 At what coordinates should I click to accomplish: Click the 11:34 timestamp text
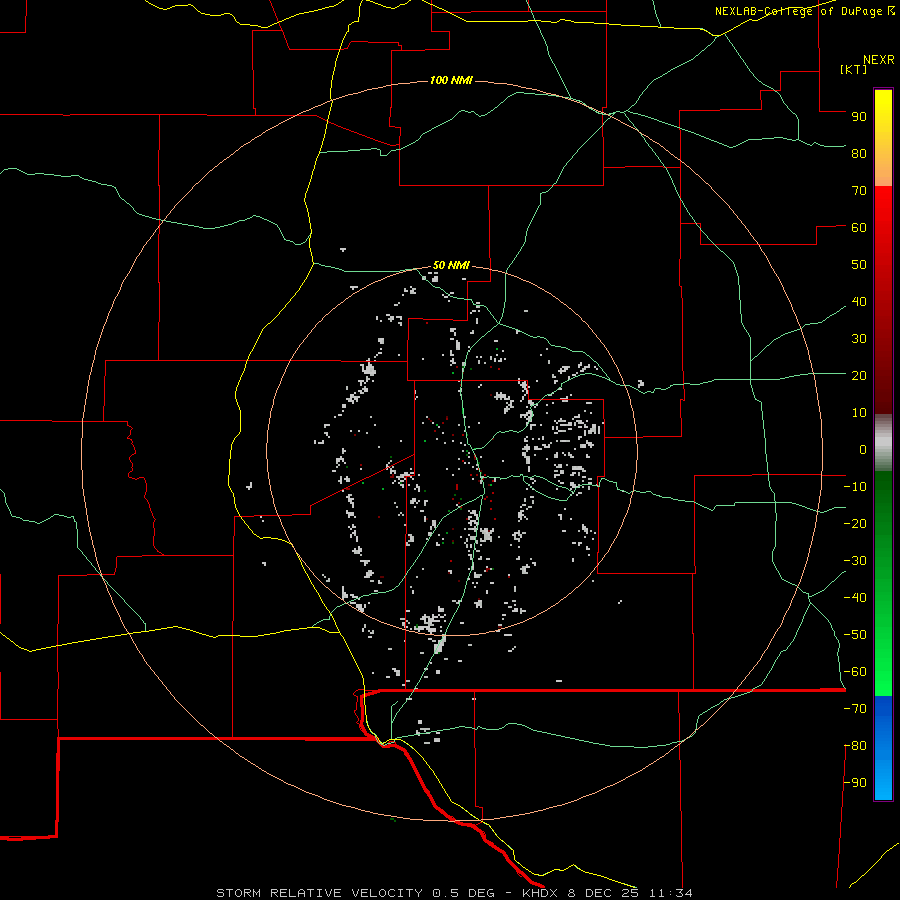[x=671, y=893]
